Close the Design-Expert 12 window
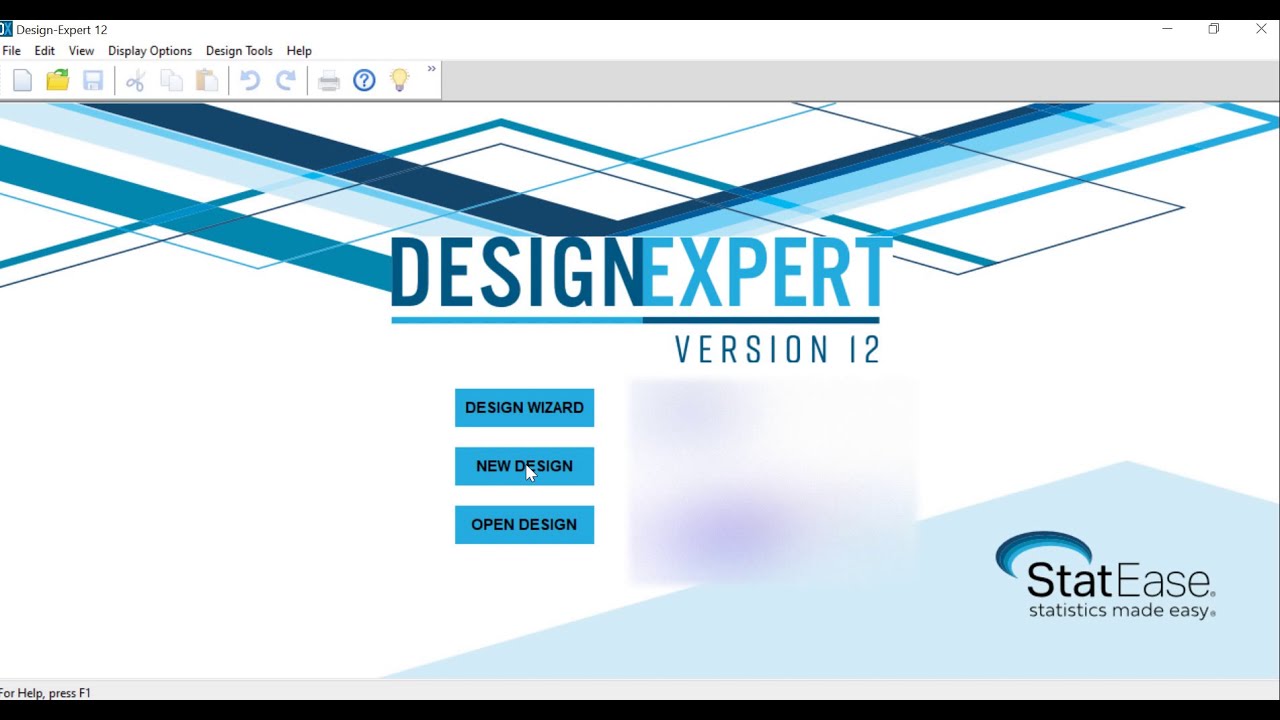The width and height of the screenshot is (1280, 720). pos(1261,29)
